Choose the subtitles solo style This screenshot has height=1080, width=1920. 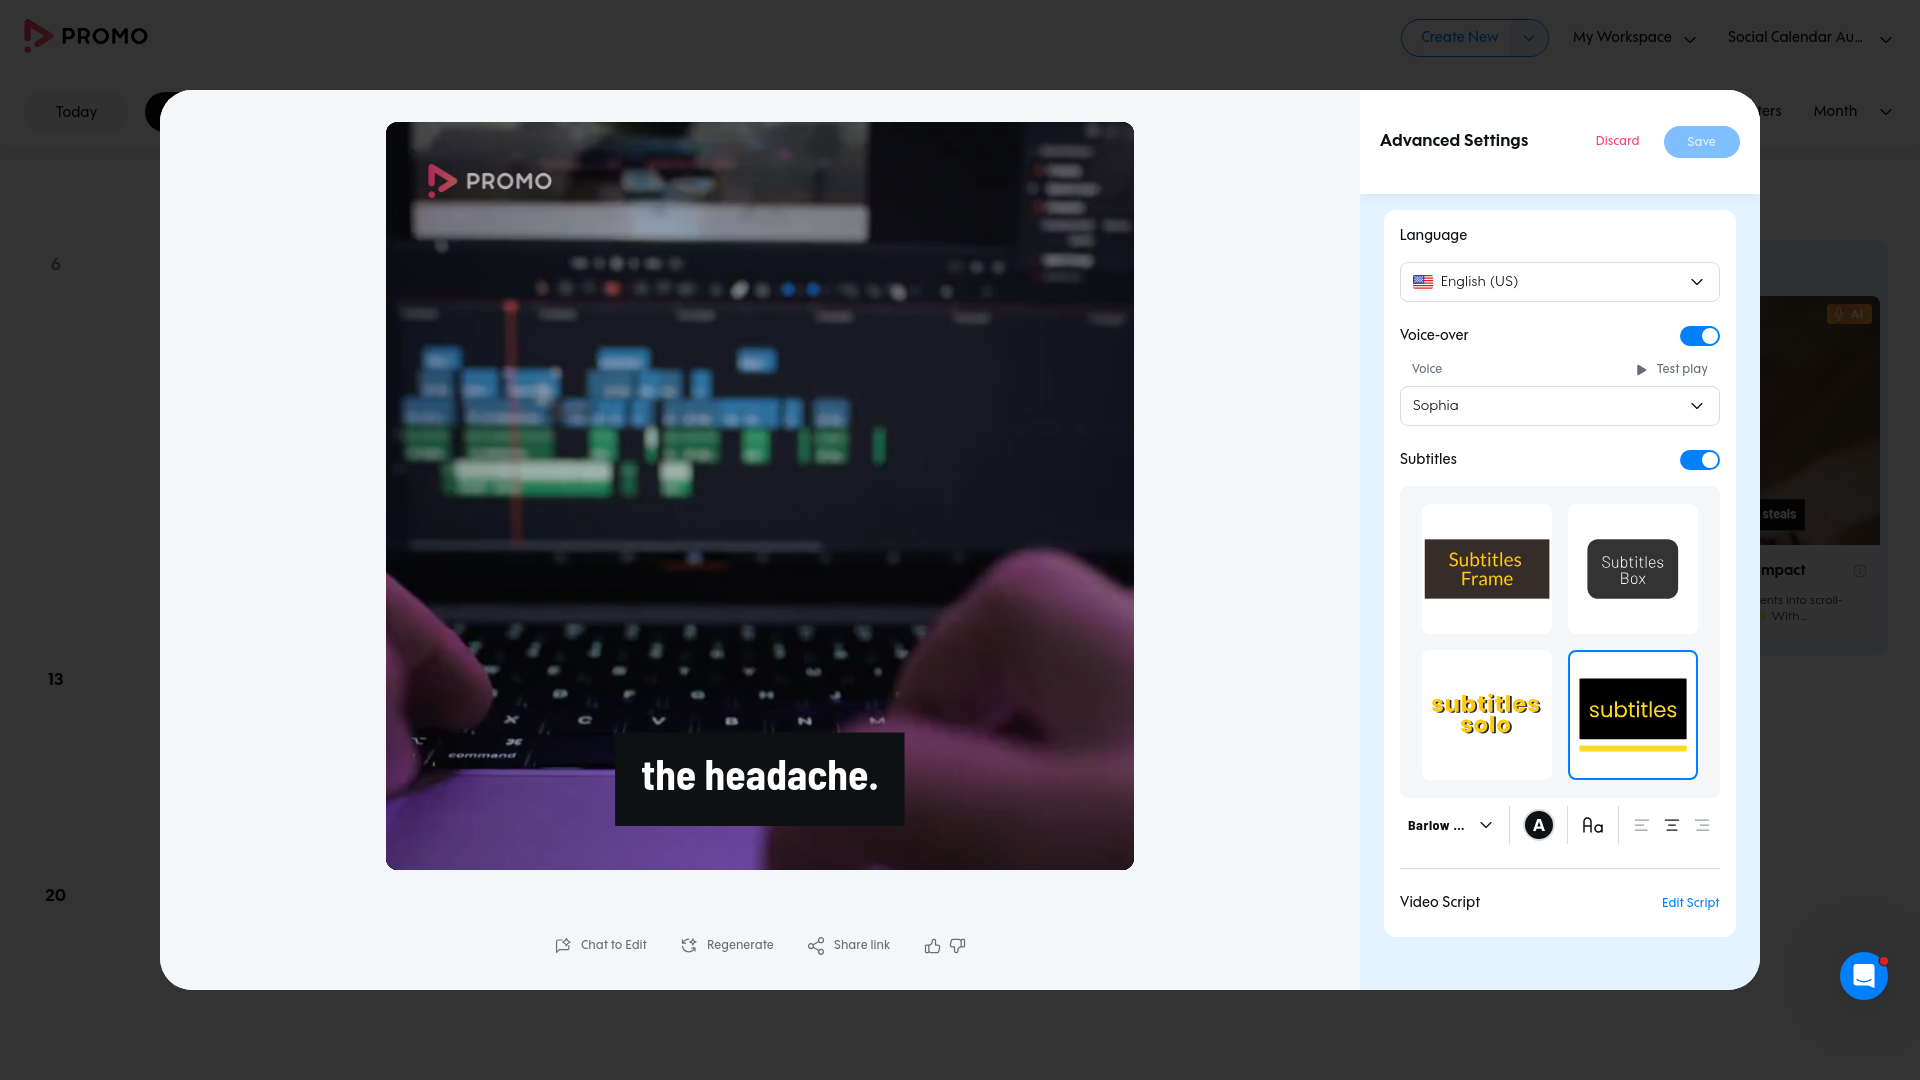1487,715
